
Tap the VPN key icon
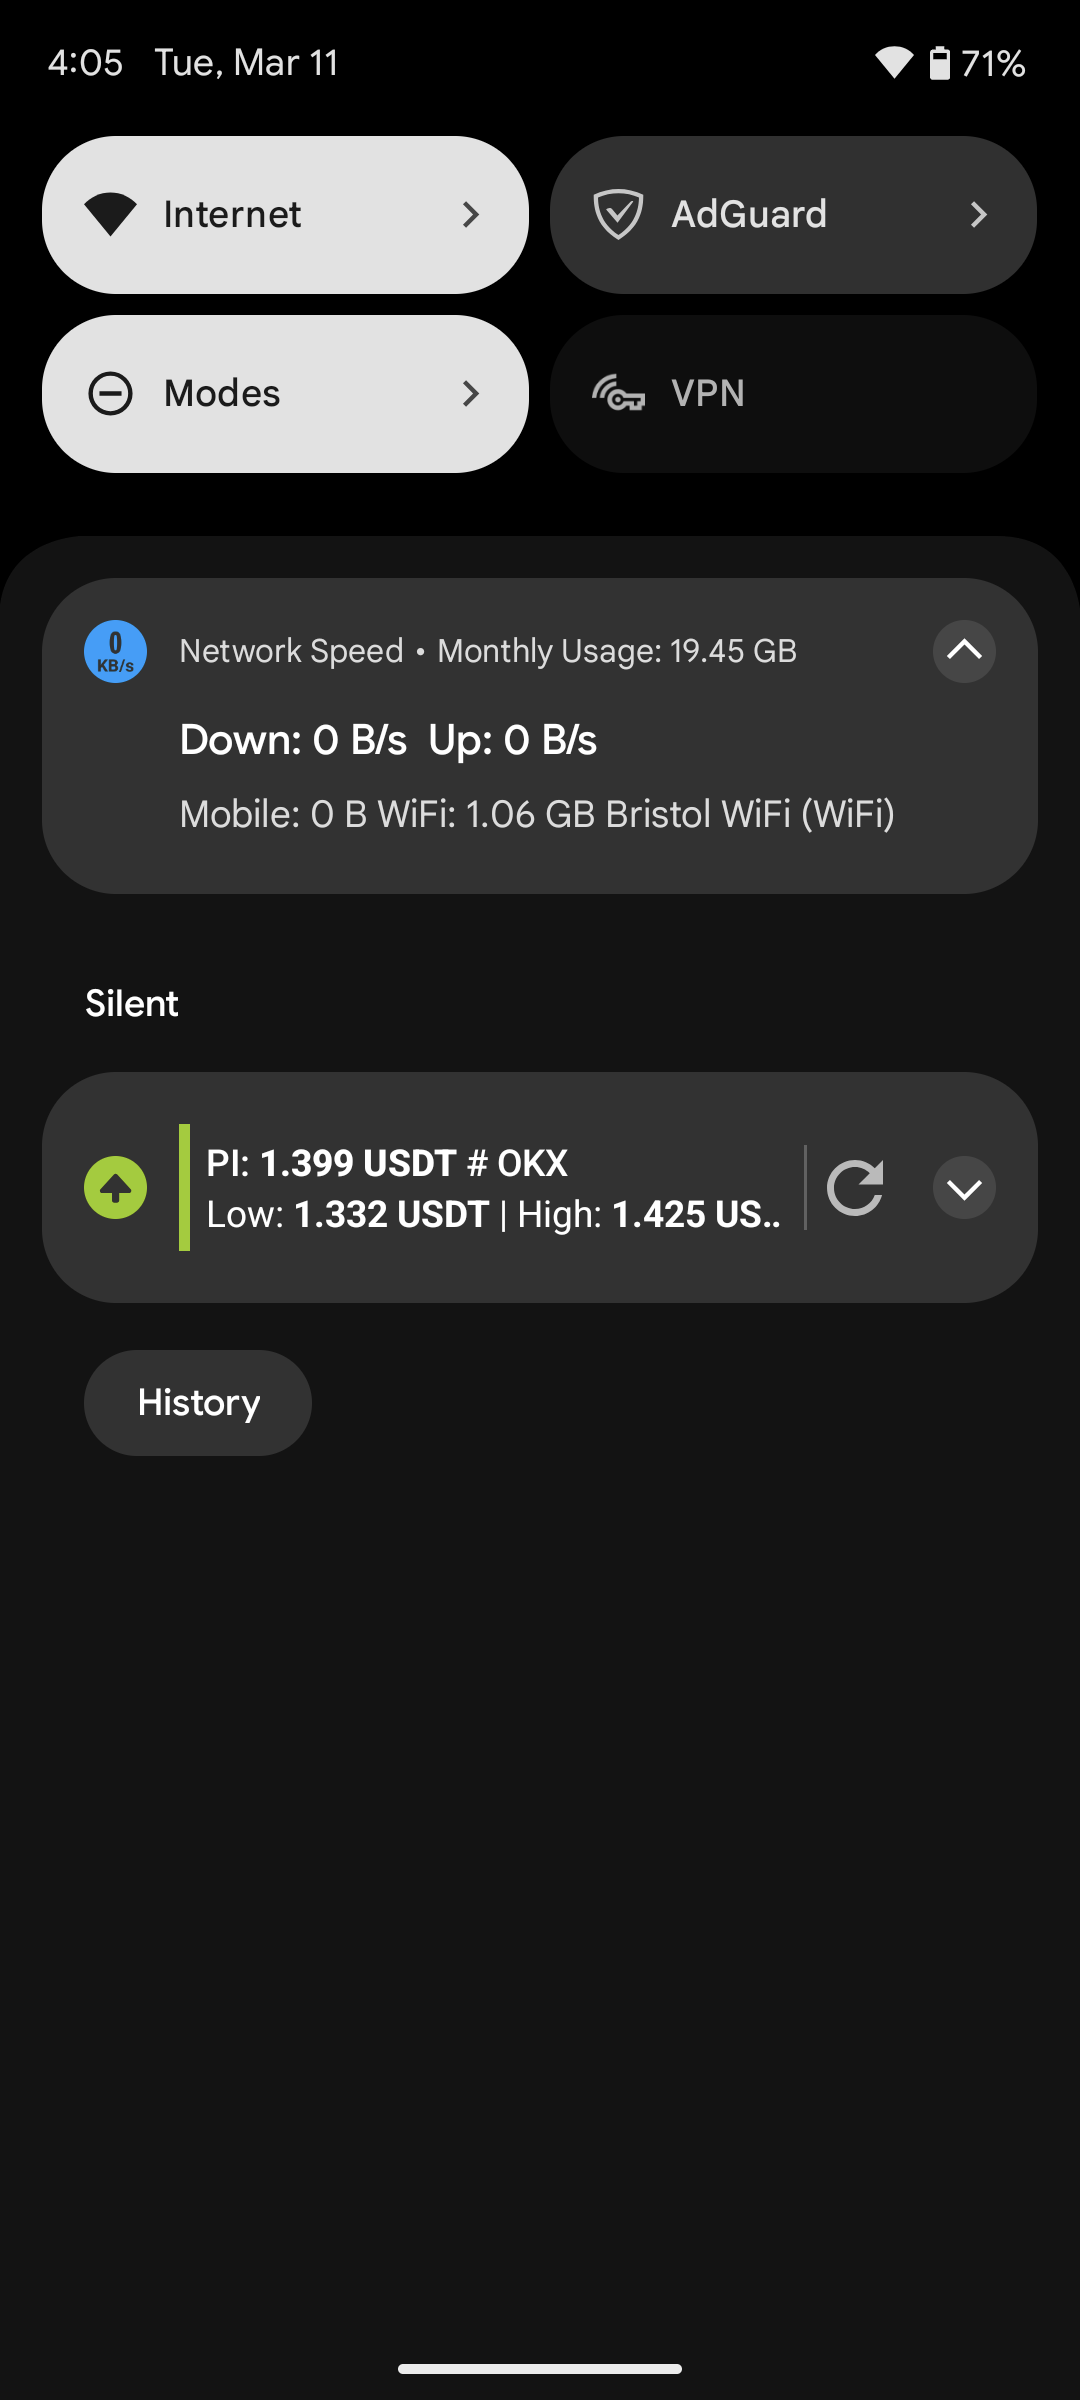(x=618, y=394)
